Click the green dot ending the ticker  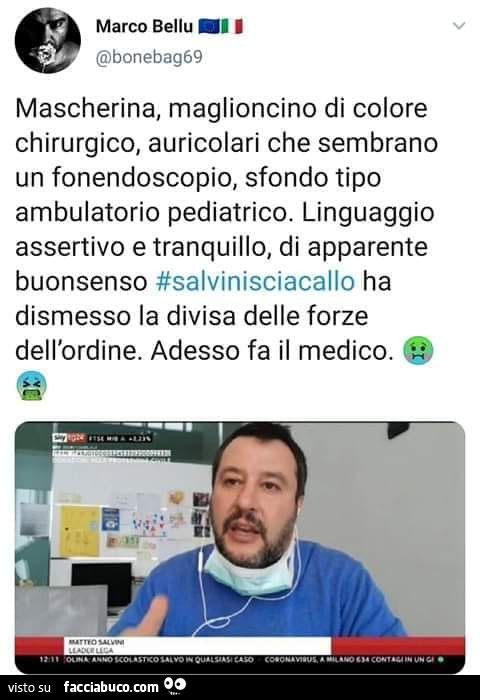click(x=441, y=659)
